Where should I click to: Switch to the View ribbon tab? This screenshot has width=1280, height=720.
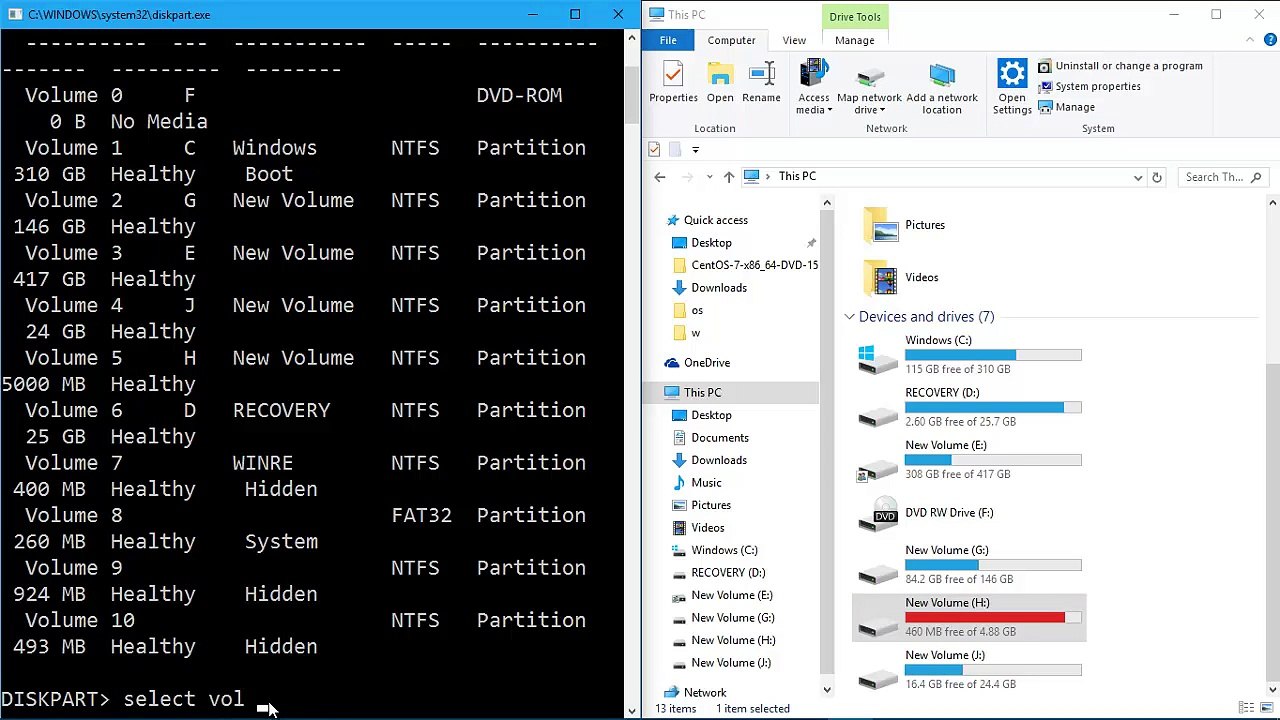pos(794,40)
